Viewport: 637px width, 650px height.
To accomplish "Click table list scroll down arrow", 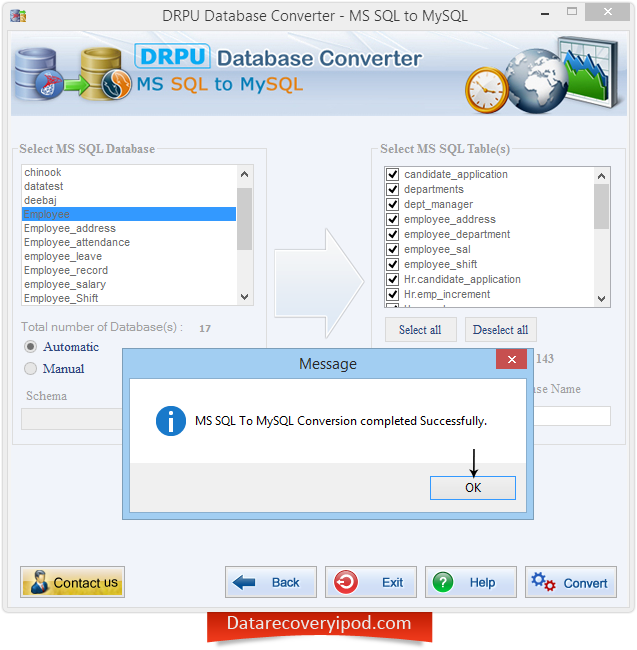I will [601, 298].
